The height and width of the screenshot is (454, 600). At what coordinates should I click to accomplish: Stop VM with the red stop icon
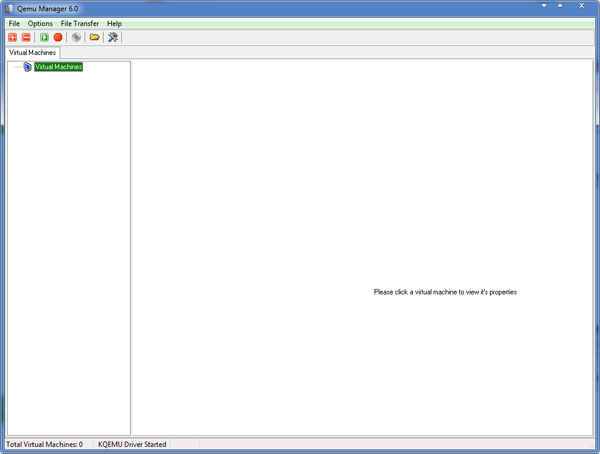pyautogui.click(x=58, y=37)
